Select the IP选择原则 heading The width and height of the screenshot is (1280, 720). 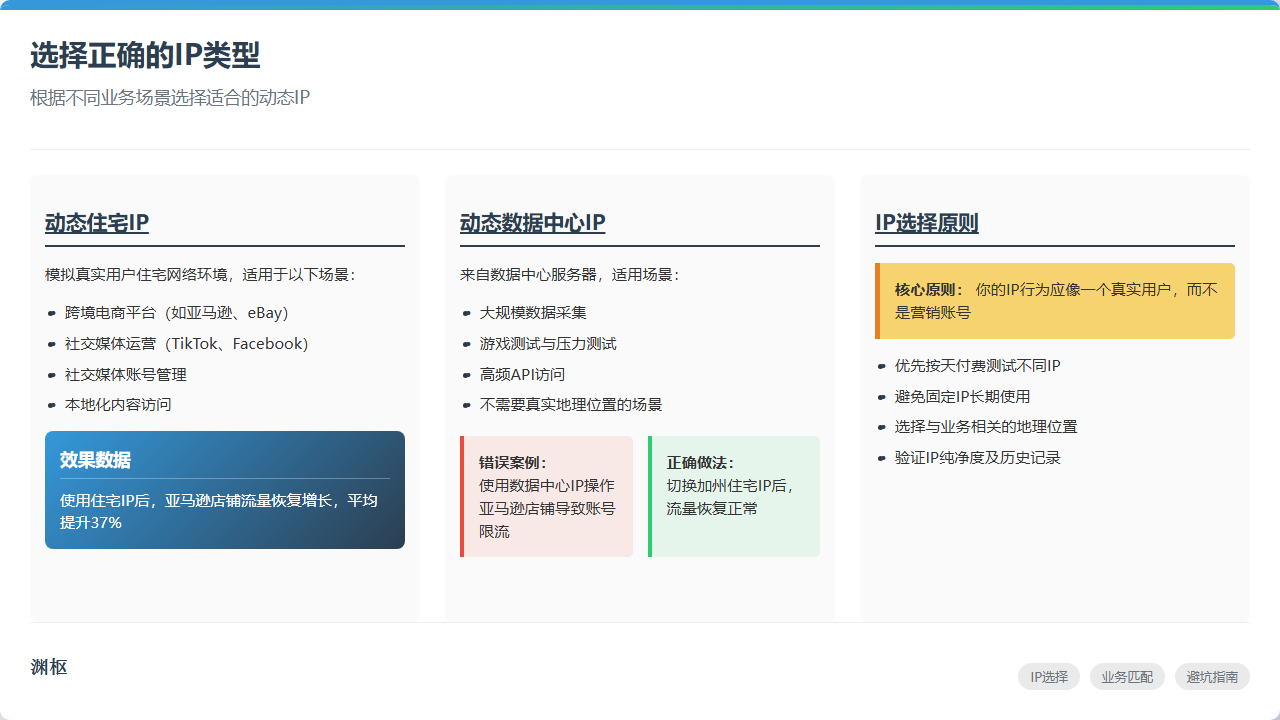click(927, 223)
